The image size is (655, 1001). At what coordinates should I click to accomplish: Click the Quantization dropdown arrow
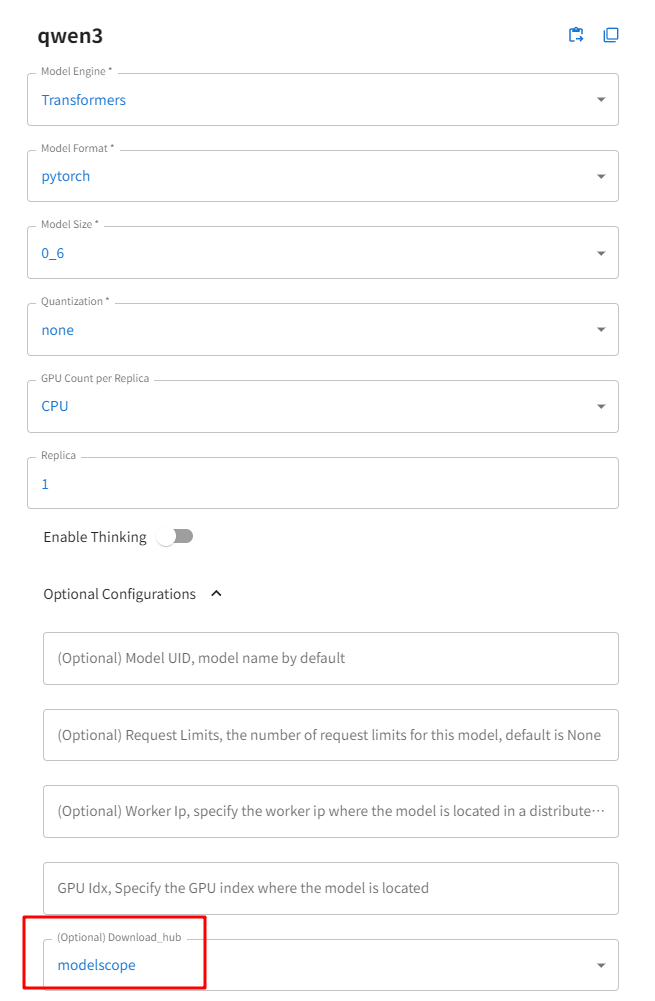600,330
